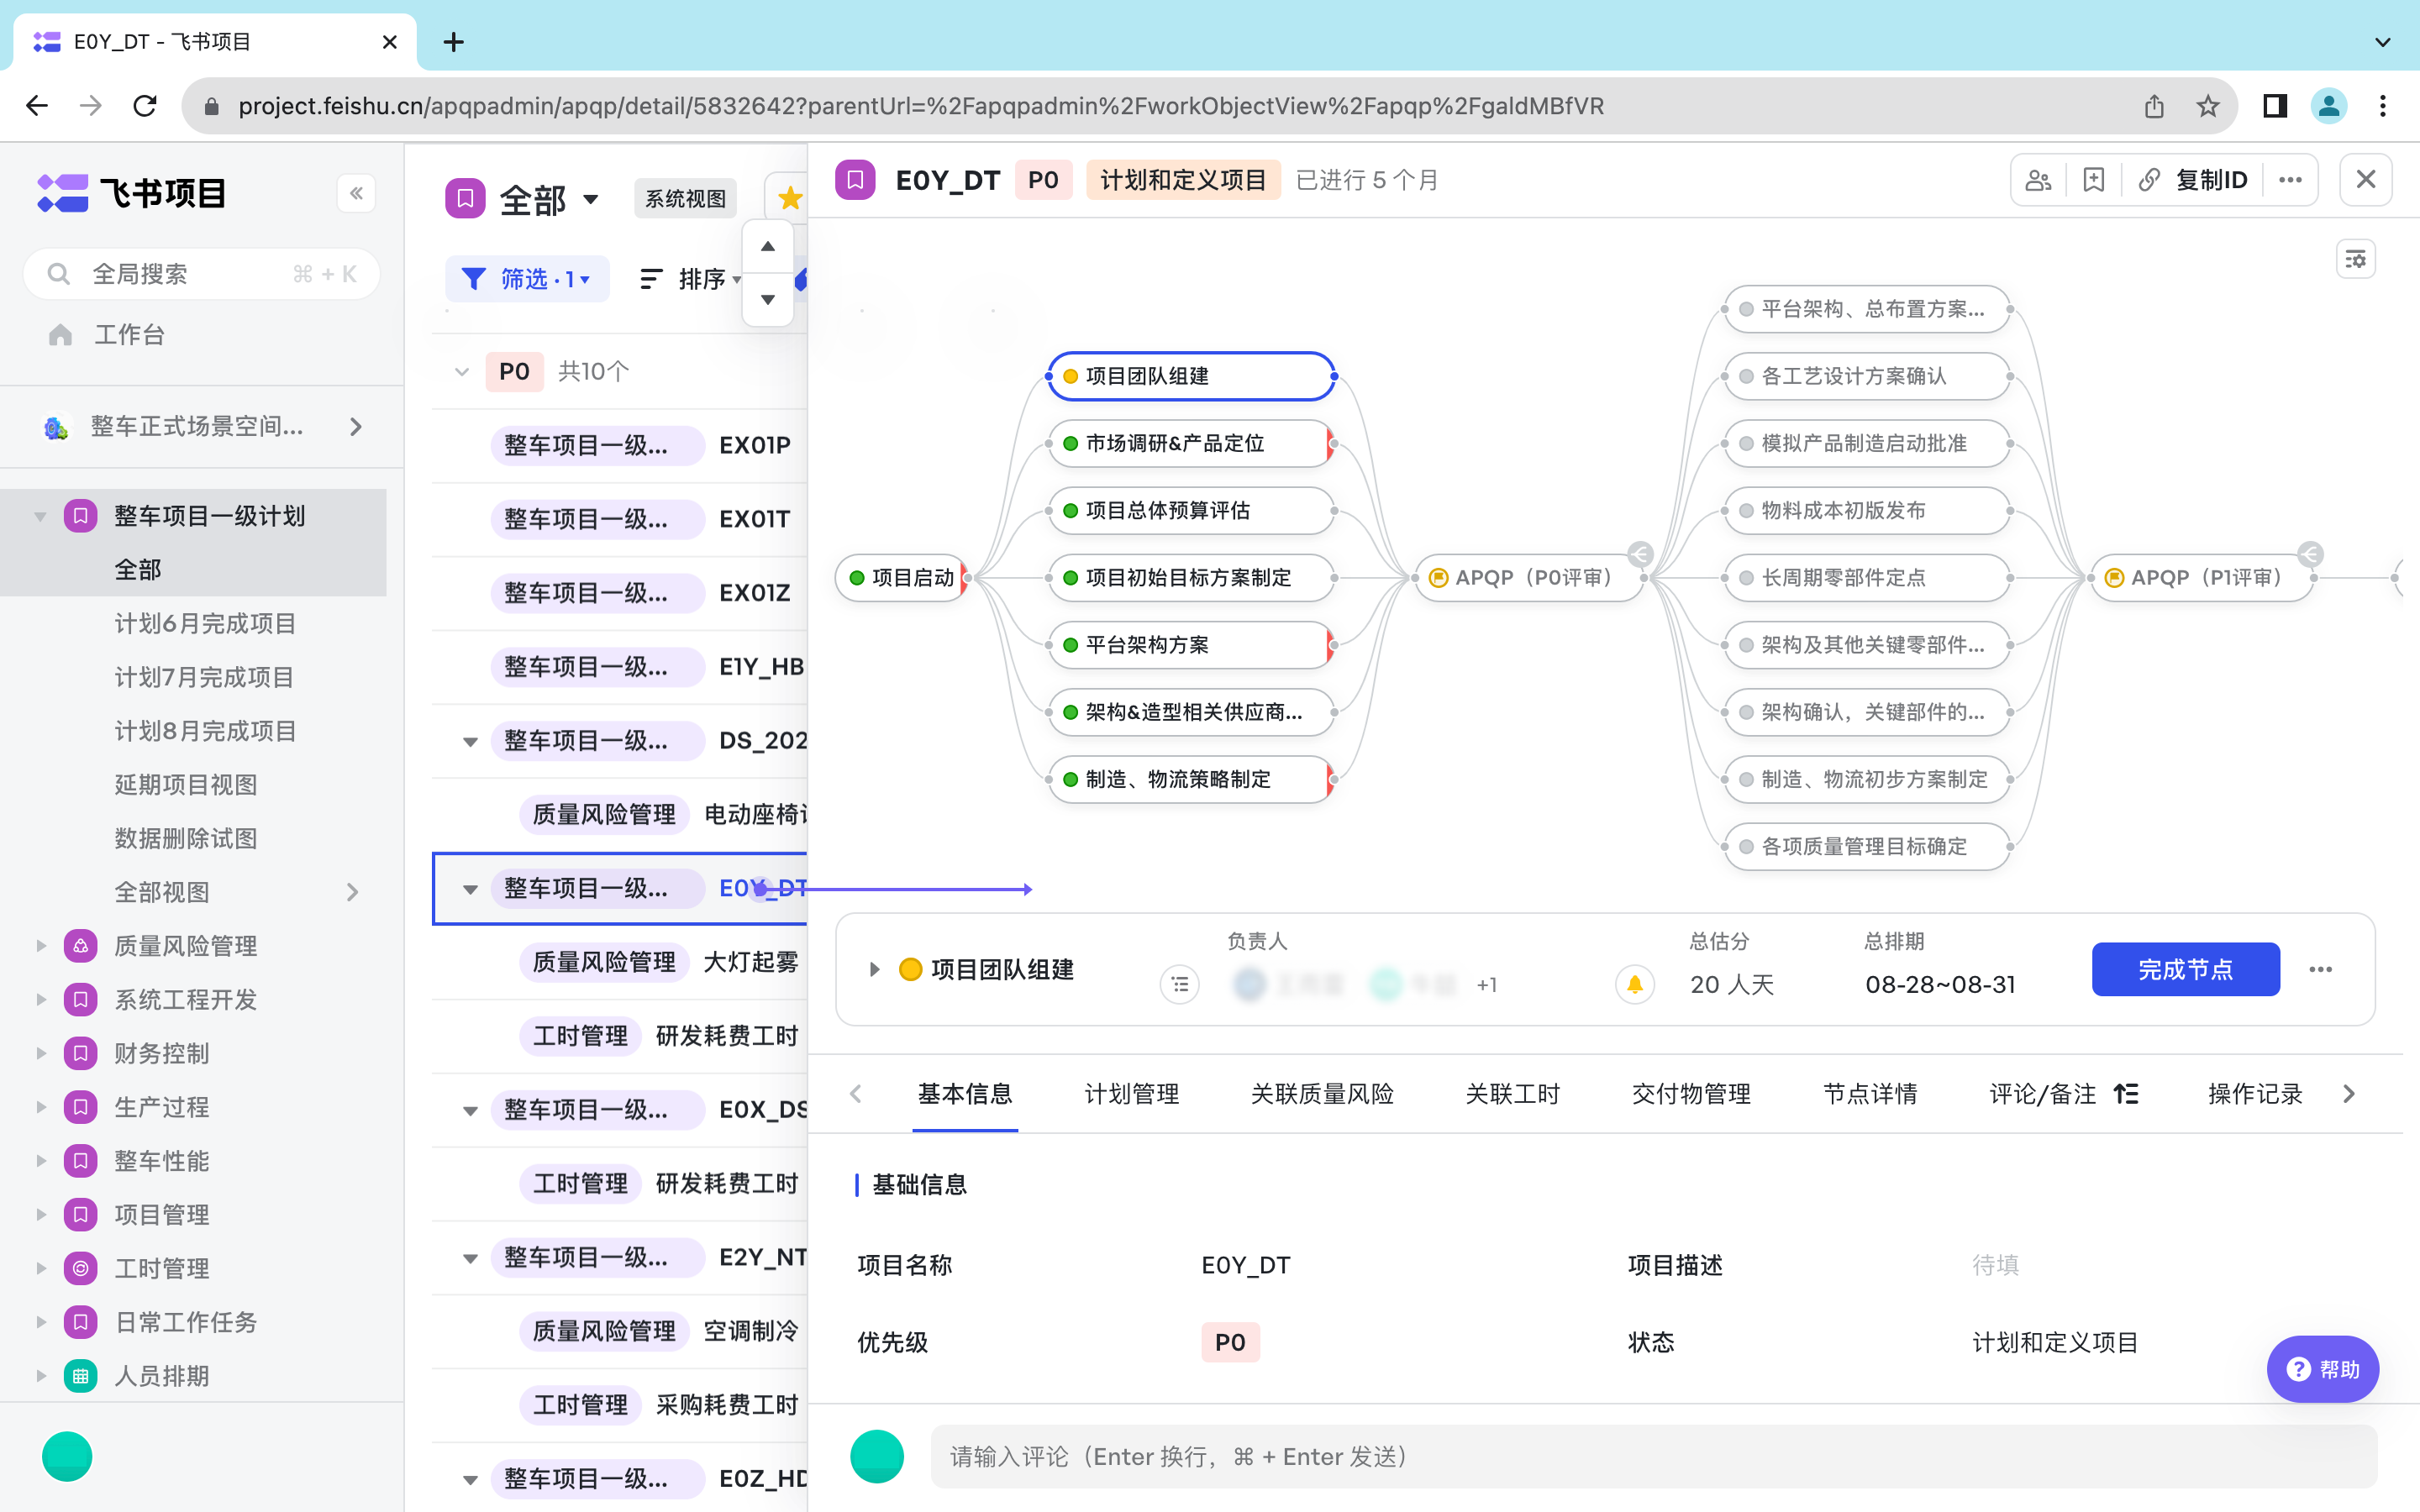Click the copy link icon near 复制ID
2420x1512 pixels.
click(2149, 180)
